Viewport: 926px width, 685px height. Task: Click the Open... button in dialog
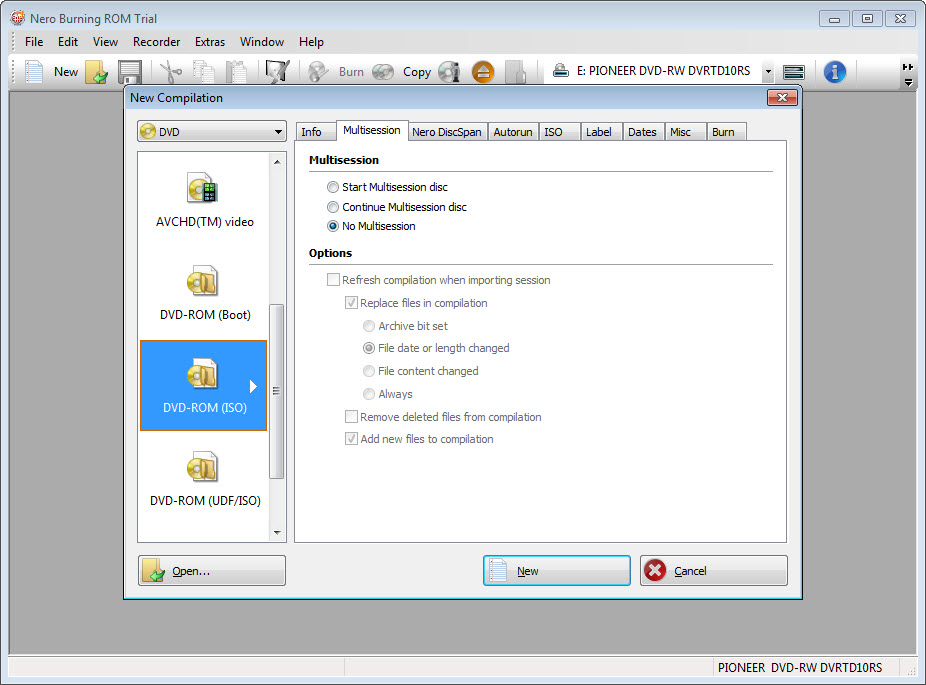pyautogui.click(x=212, y=570)
